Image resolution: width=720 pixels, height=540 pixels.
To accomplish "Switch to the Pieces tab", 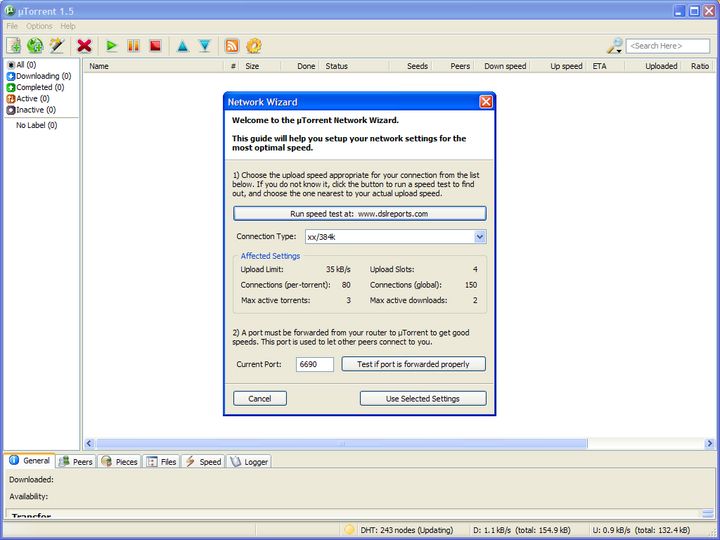I will [119, 462].
